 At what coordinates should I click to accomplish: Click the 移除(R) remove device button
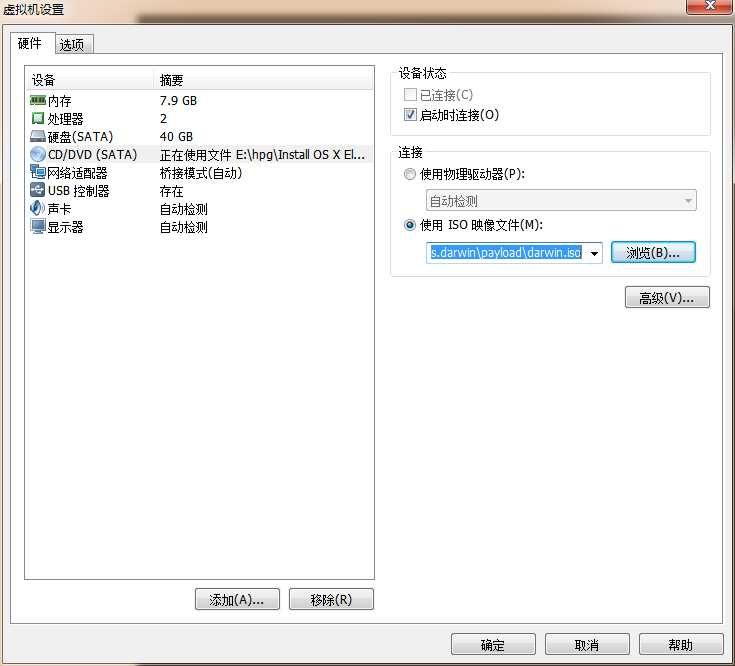coord(331,599)
